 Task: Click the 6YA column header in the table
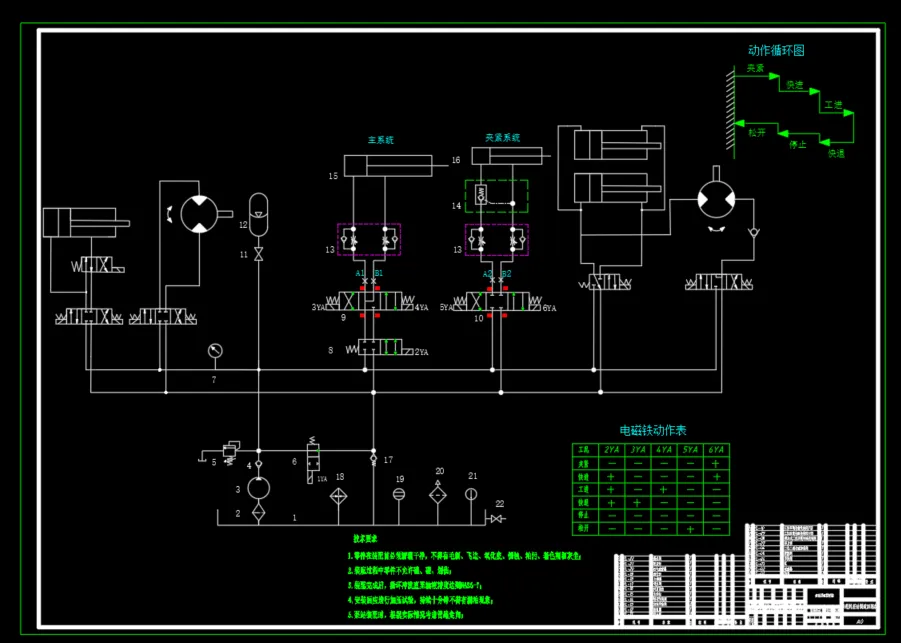click(x=717, y=450)
